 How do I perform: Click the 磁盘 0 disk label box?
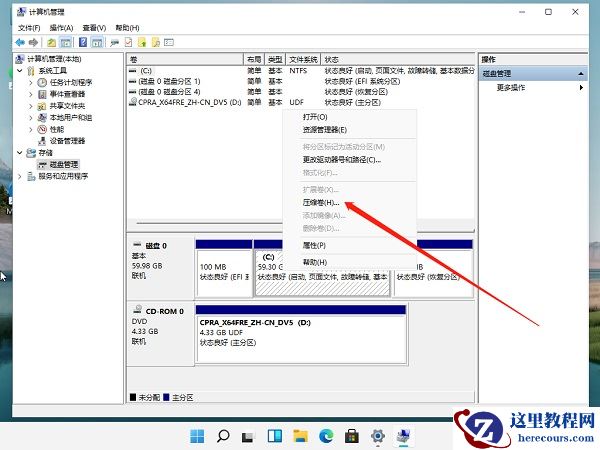(x=160, y=267)
